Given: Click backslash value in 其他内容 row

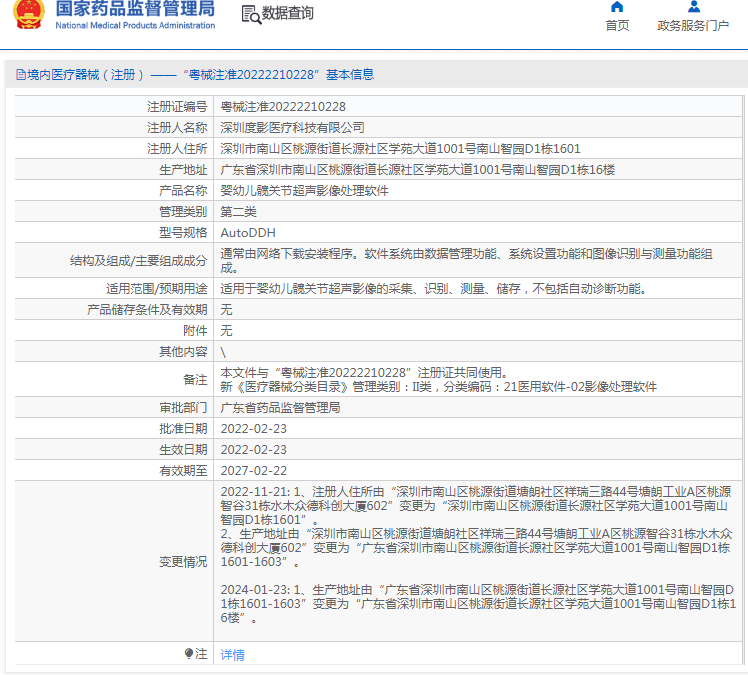Looking at the screenshot, I should pyautogui.click(x=223, y=352).
